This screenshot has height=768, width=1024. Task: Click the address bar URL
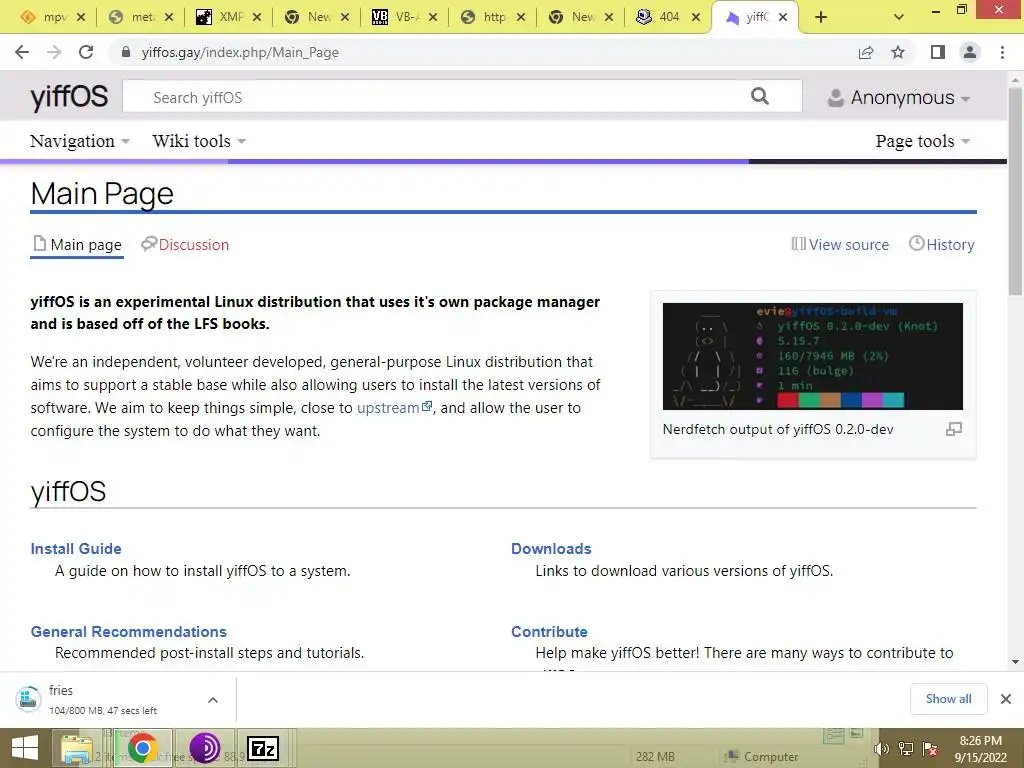click(240, 52)
